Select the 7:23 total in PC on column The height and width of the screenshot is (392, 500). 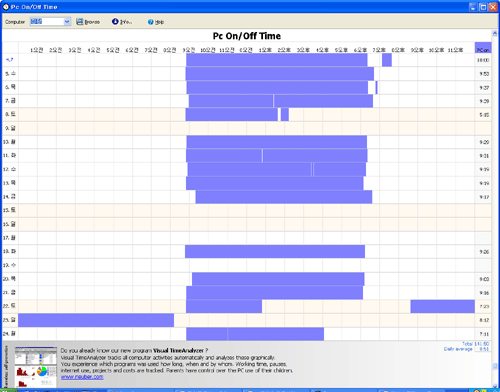pyautogui.click(x=484, y=306)
